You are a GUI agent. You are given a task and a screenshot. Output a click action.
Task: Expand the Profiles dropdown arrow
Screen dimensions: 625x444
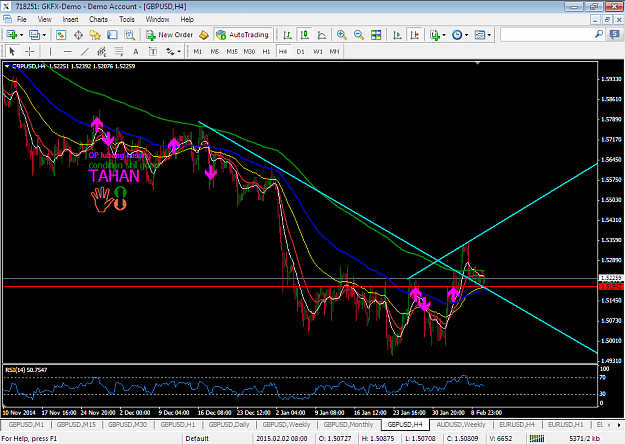[x=44, y=35]
